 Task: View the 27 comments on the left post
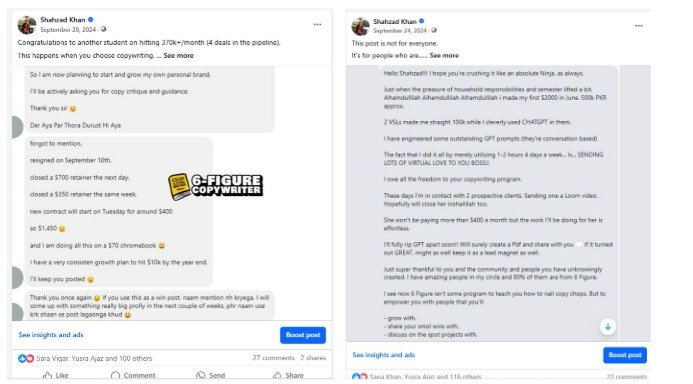click(x=274, y=358)
